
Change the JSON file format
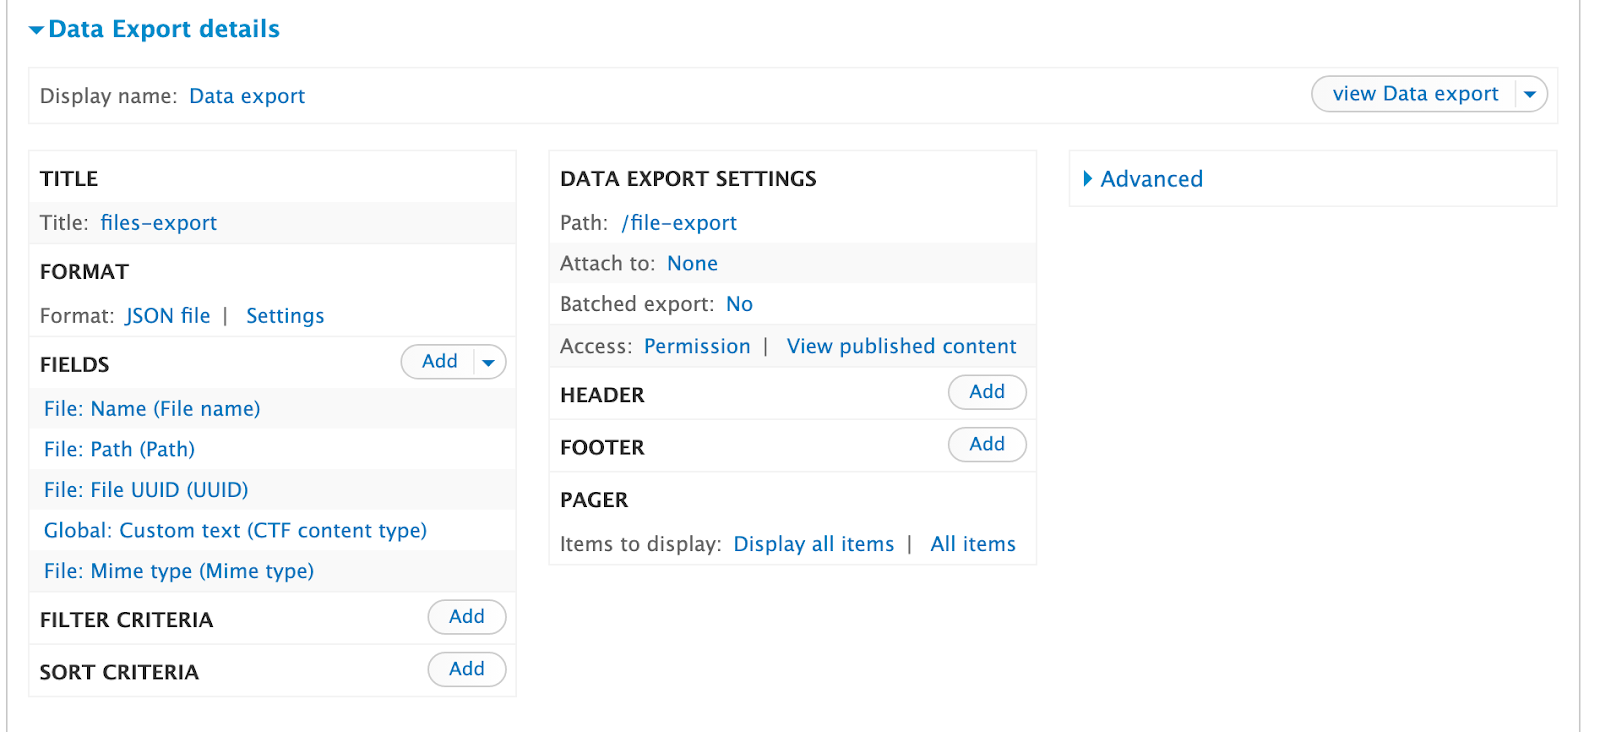[168, 316]
